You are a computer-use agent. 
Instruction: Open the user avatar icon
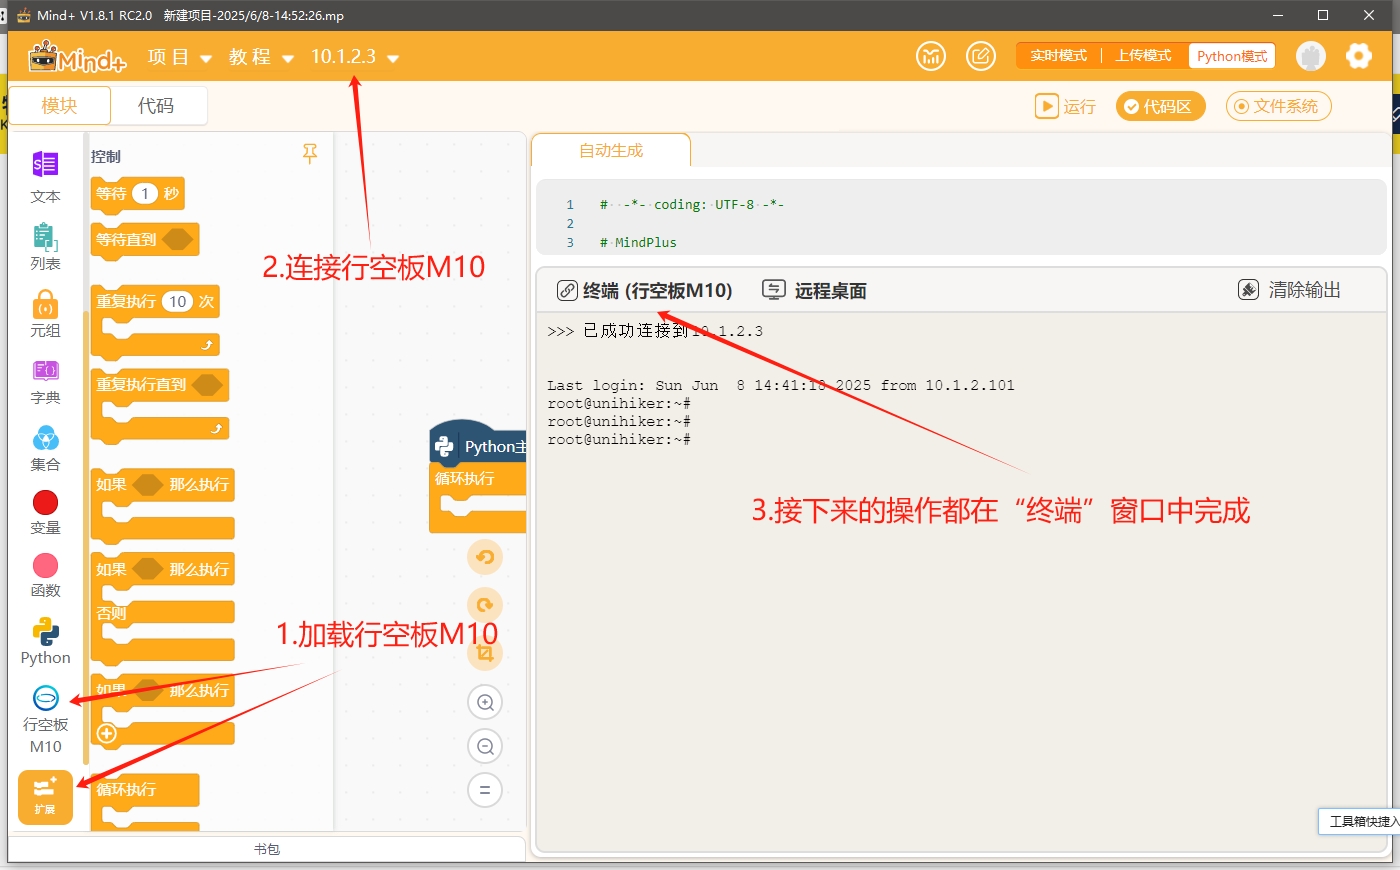1310,56
